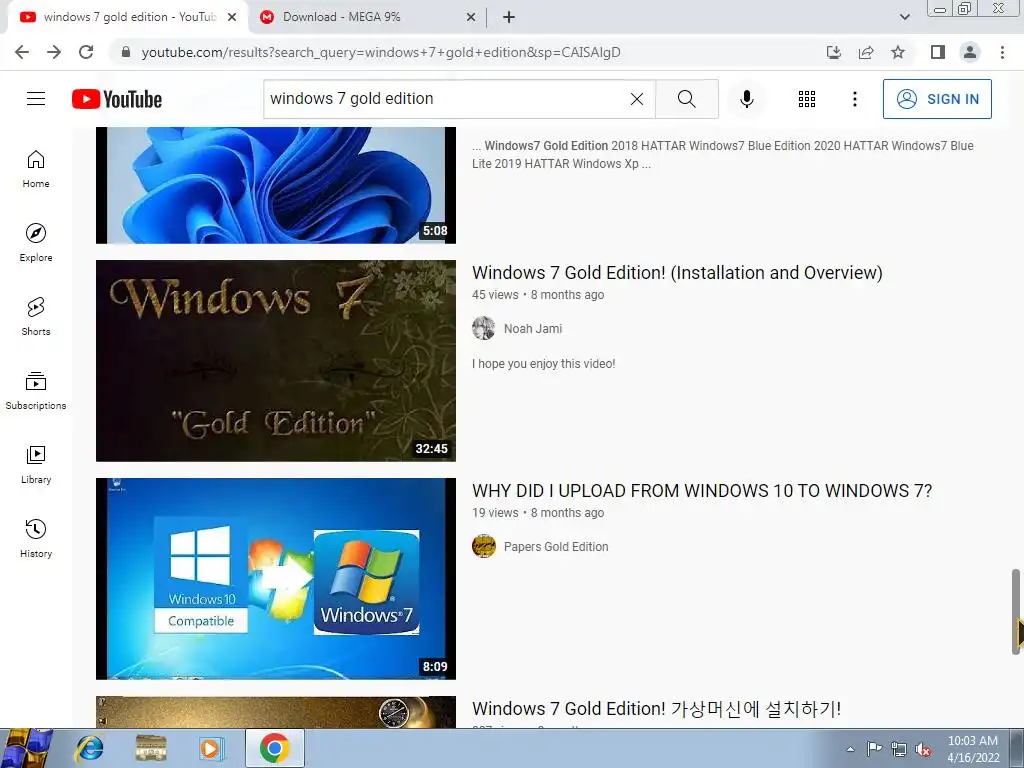Click the address bar URL
Screen dimensions: 1024x768
point(381,52)
